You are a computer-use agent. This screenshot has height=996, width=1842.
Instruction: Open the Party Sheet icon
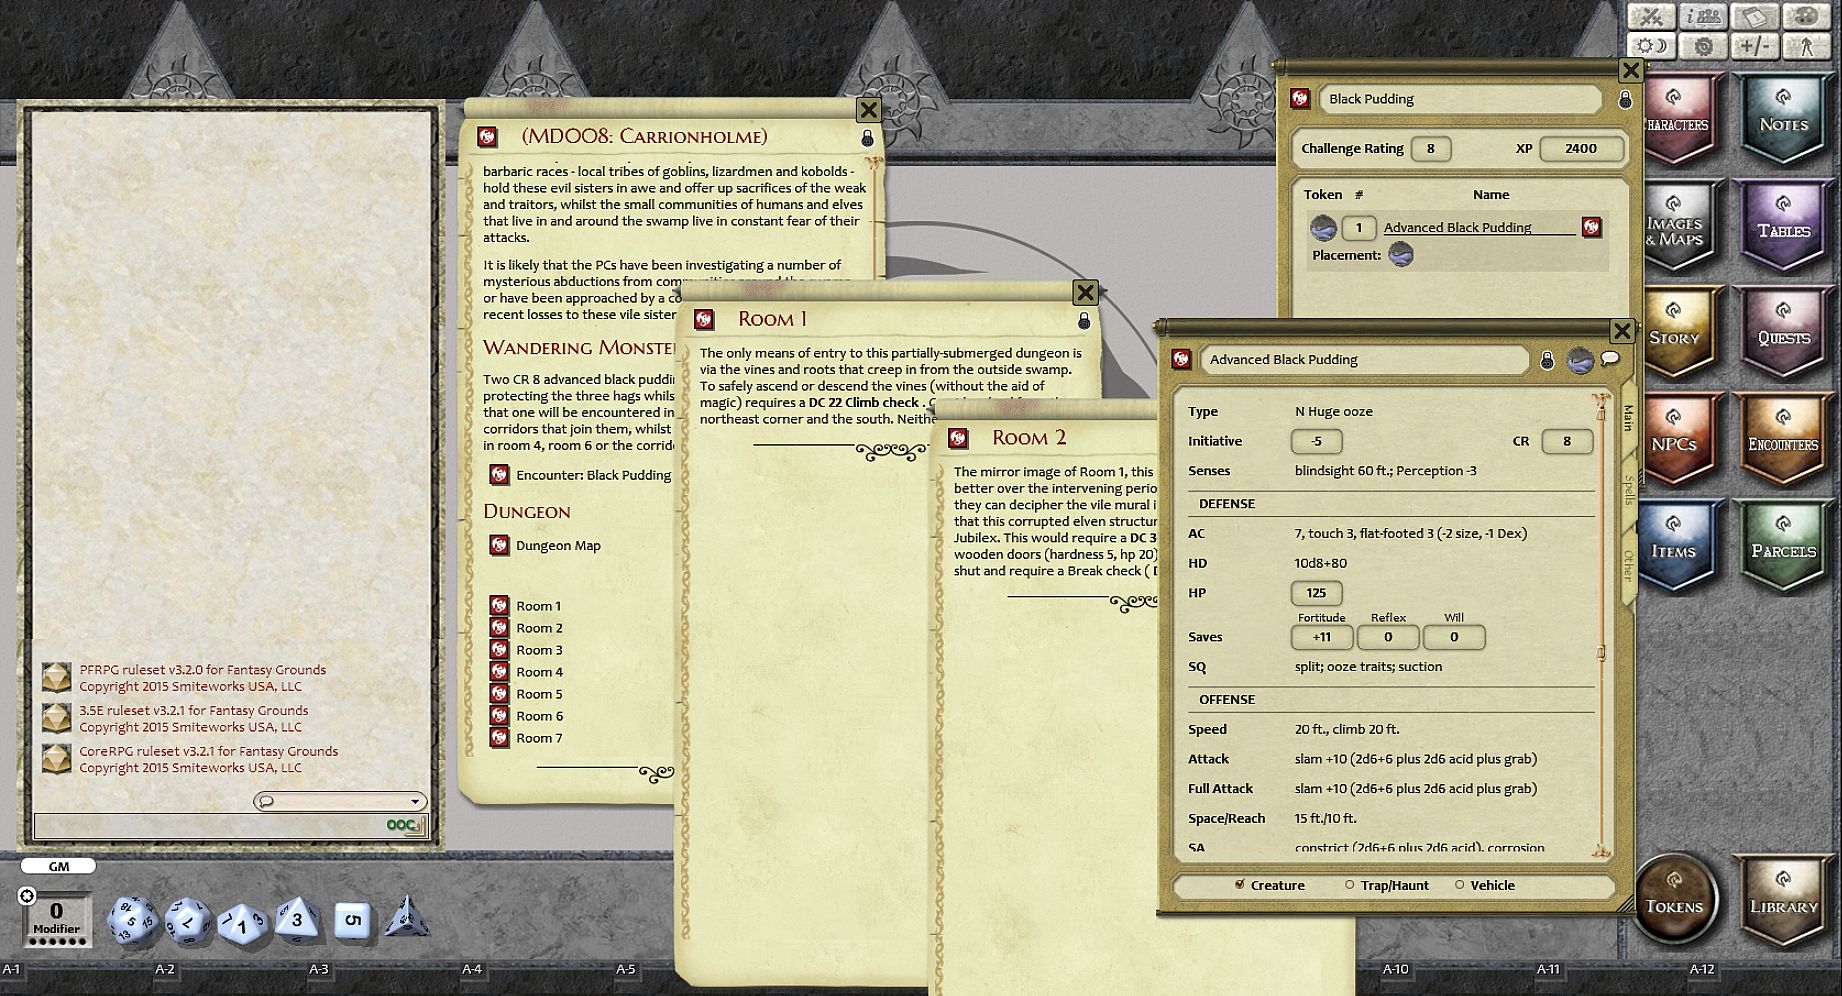pos(1703,17)
